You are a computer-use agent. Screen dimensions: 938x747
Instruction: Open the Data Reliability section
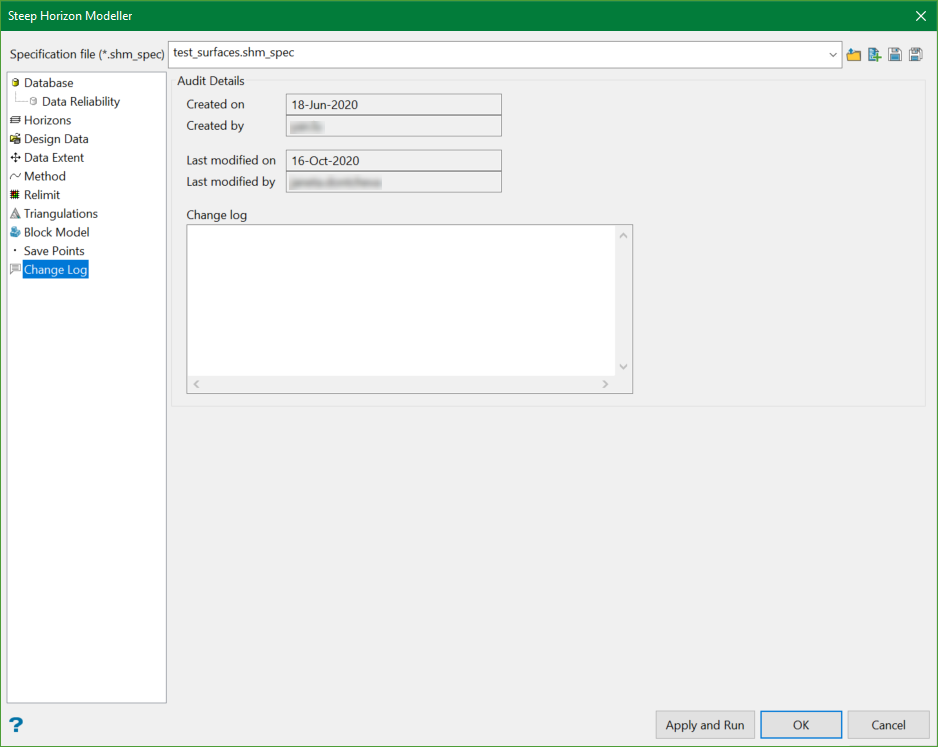[80, 101]
